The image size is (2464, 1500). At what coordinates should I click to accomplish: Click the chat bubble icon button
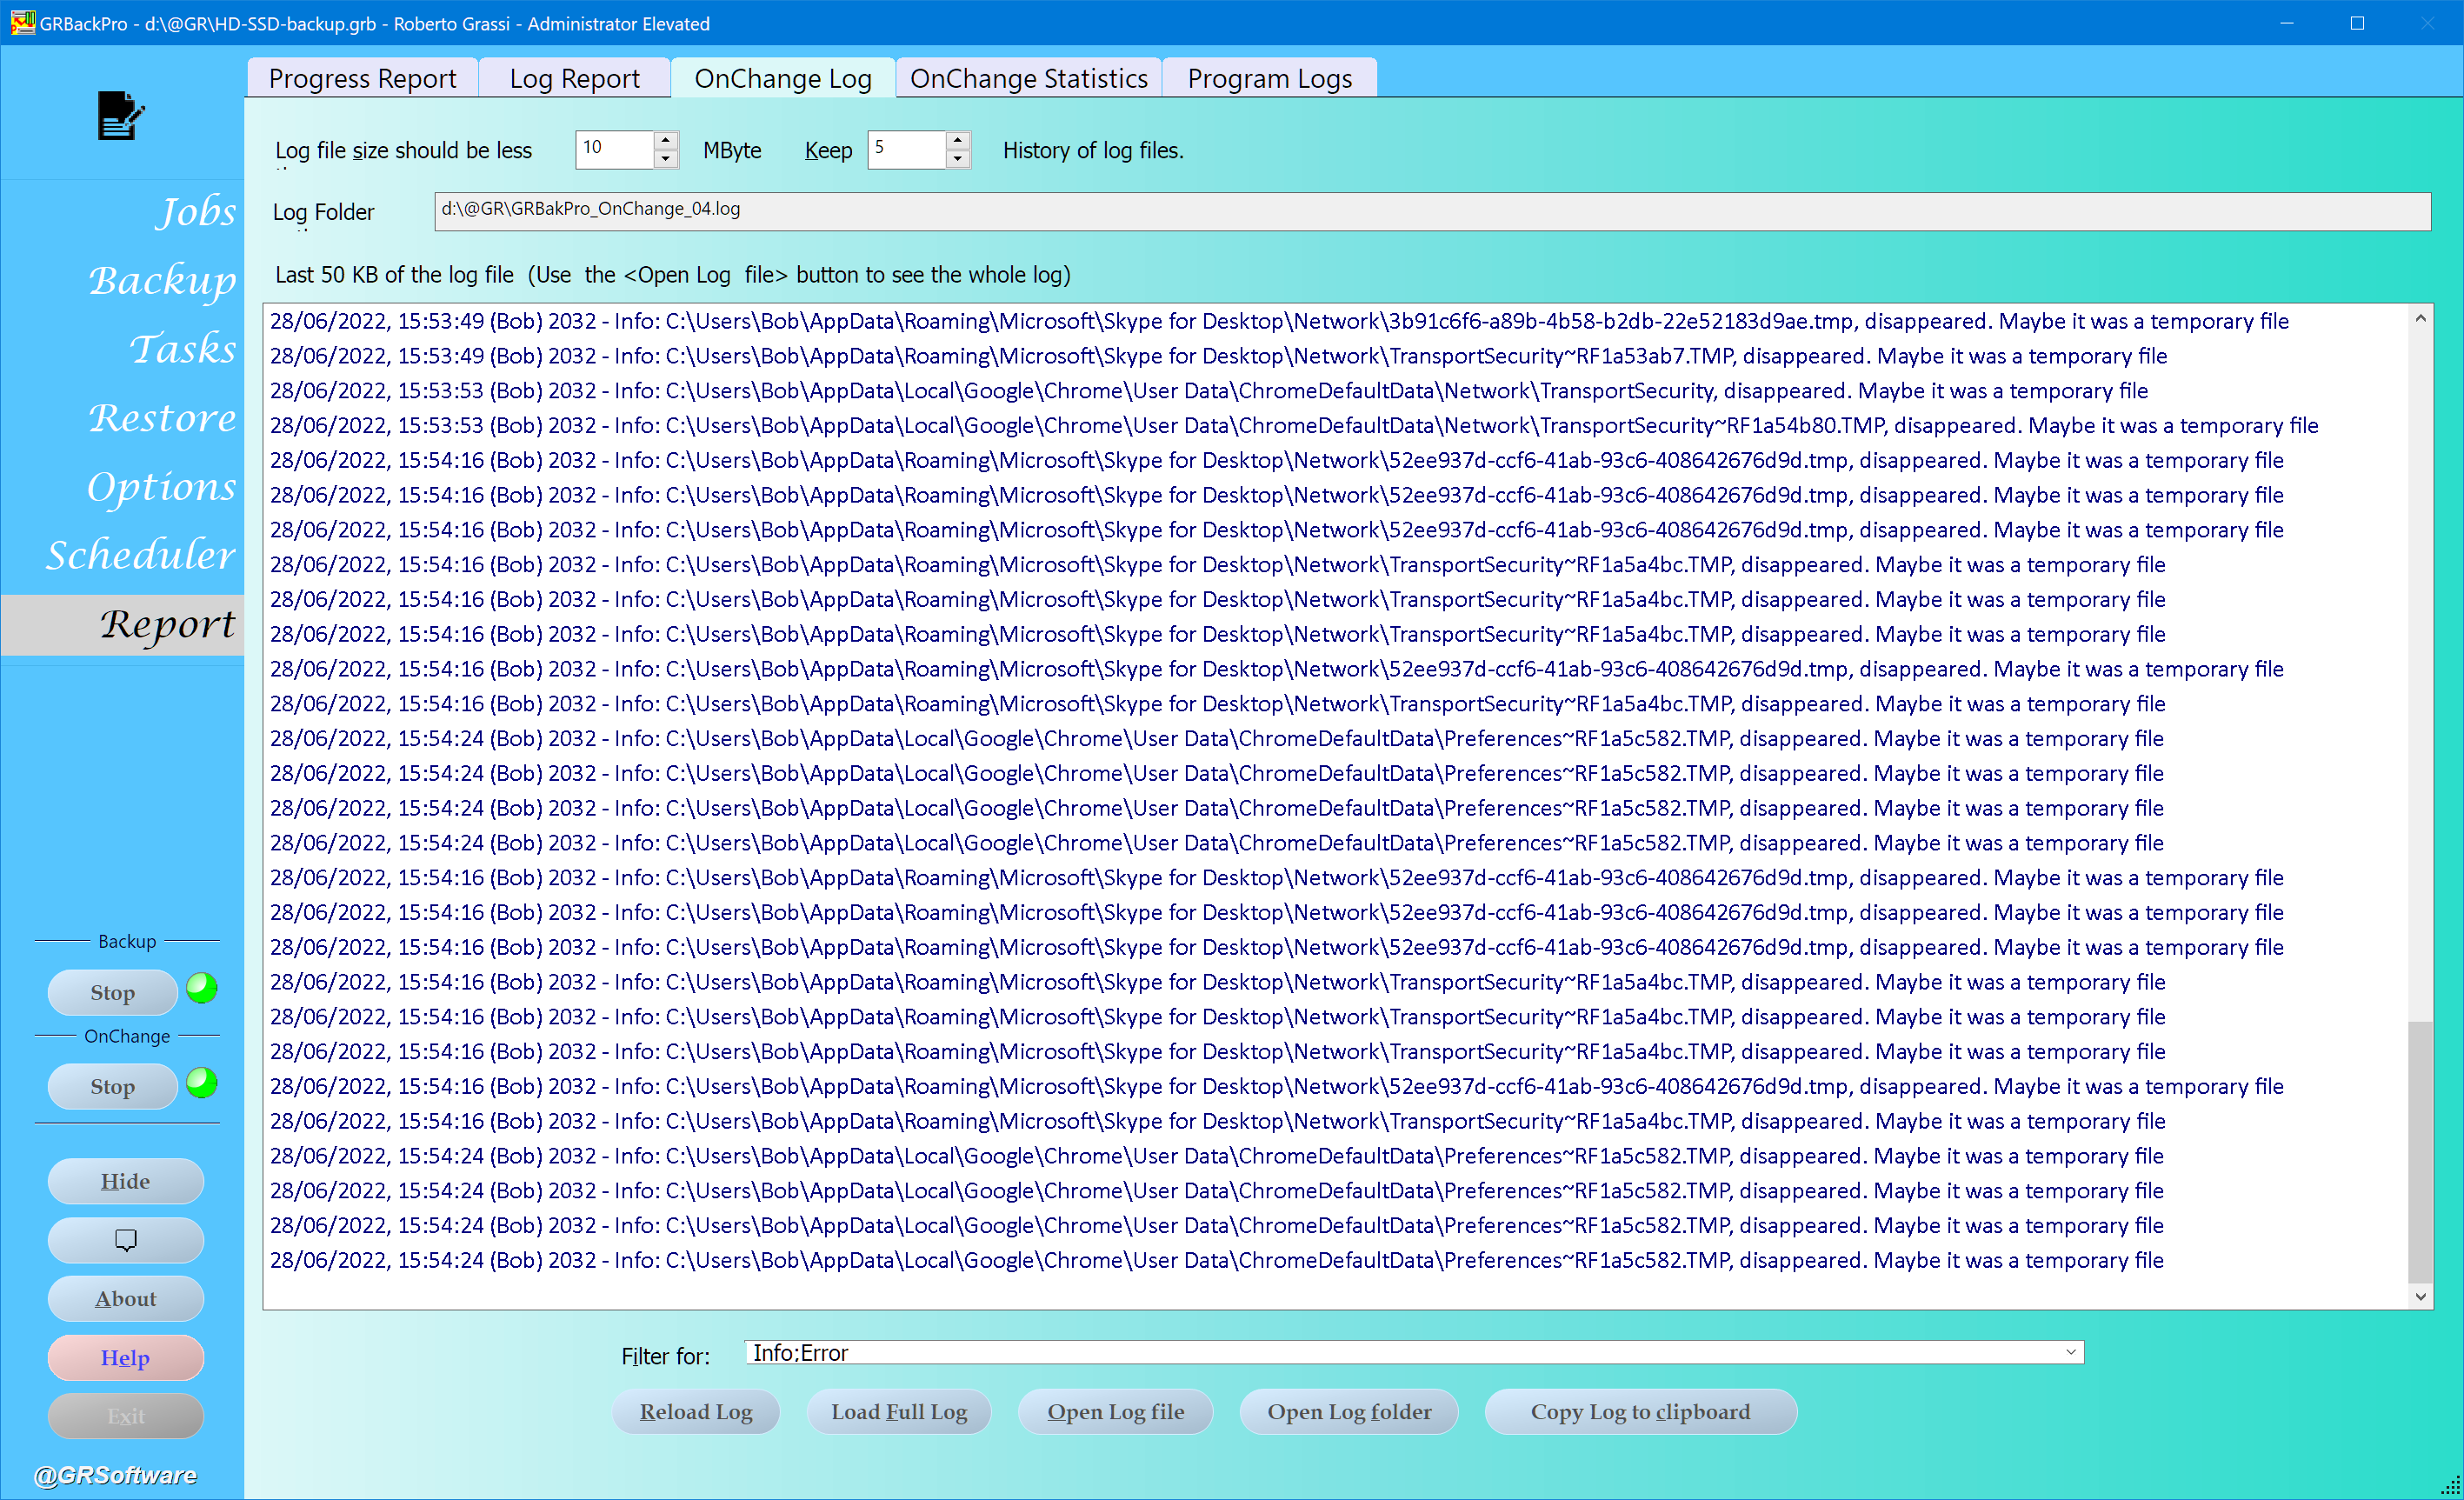click(125, 1240)
